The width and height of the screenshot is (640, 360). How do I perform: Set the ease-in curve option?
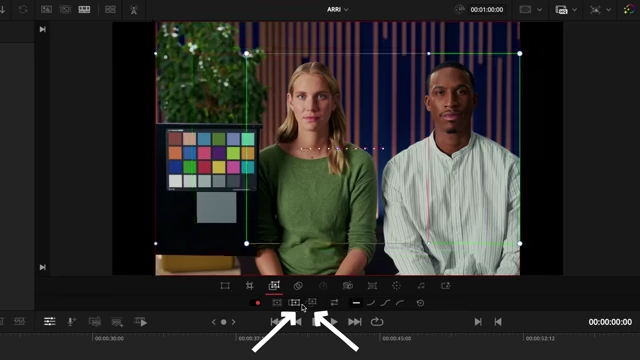point(371,303)
